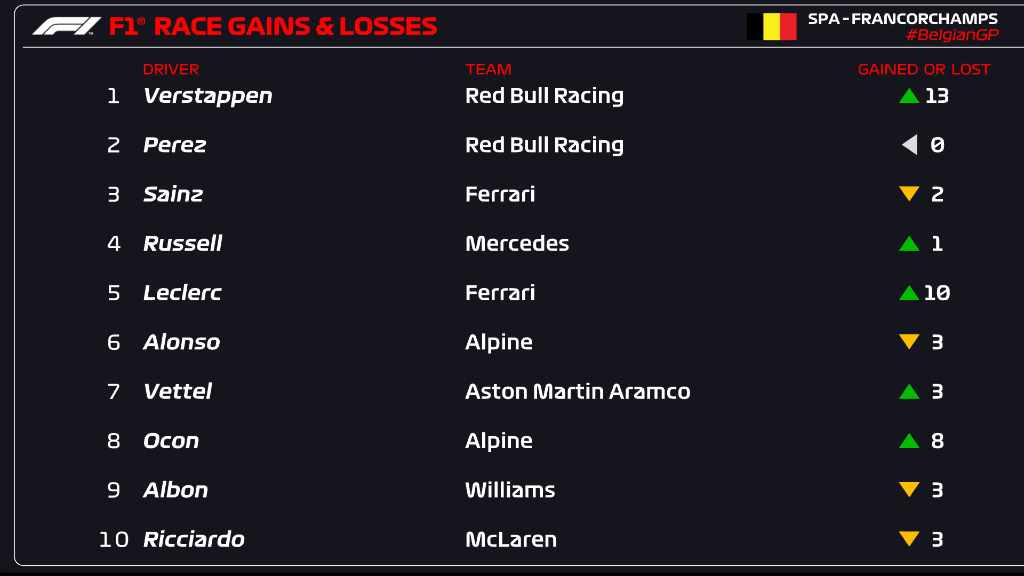Viewport: 1024px width, 576px height.
Task: Click the Russell driver name
Action: [183, 244]
